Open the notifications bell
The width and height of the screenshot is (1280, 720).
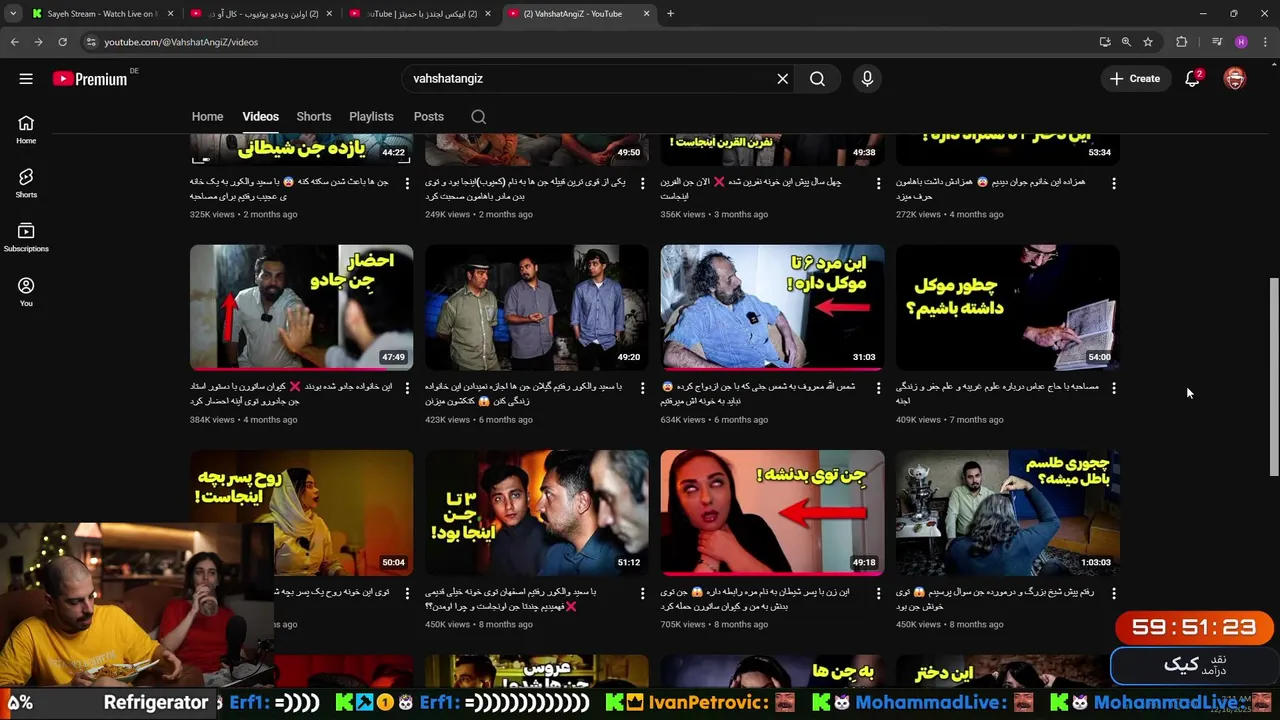pos(1192,79)
